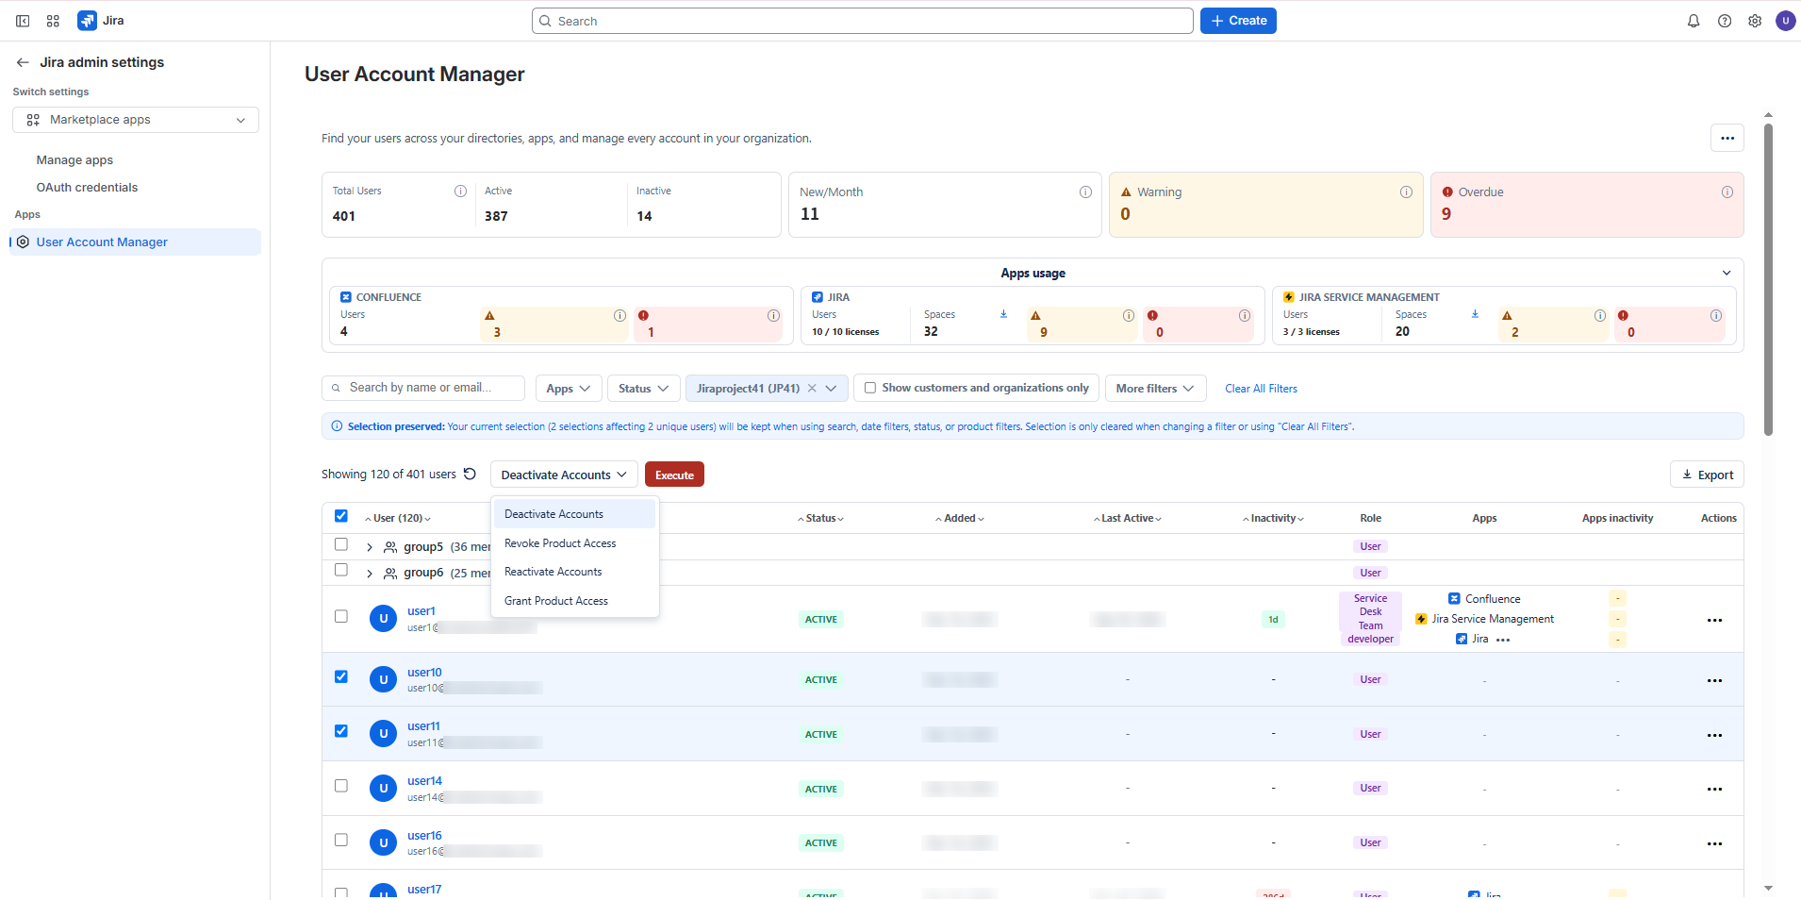Open the Status filter dropdown
The image size is (1801, 900).
point(643,388)
